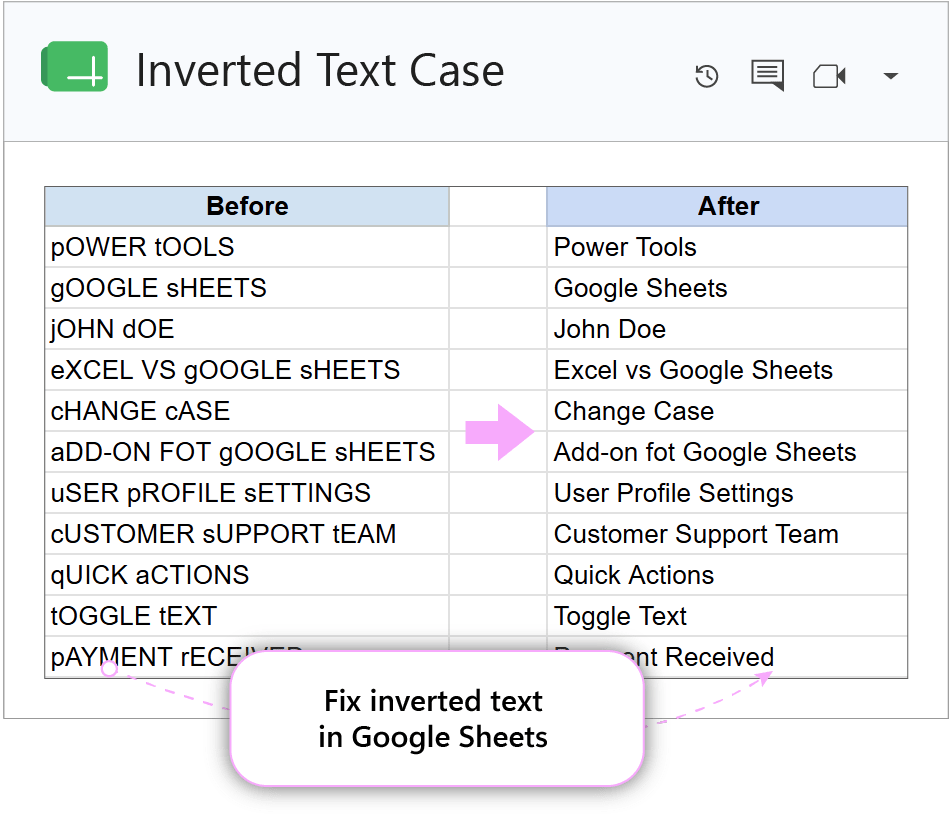Click the video camera meeting icon
951x823 pixels.
829,76
